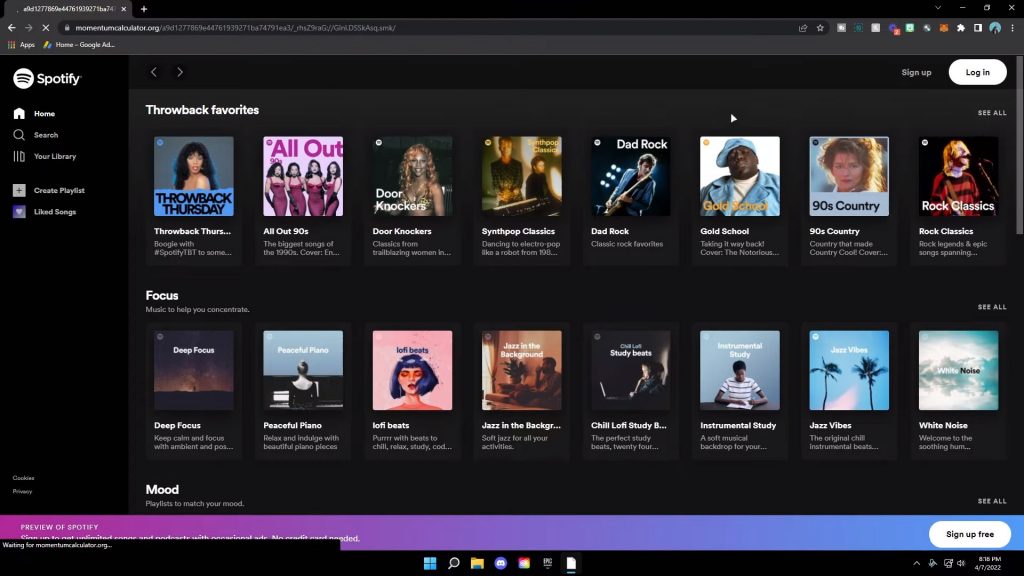Show hidden system tray icons
This screenshot has width=1024, height=576.
916,564
